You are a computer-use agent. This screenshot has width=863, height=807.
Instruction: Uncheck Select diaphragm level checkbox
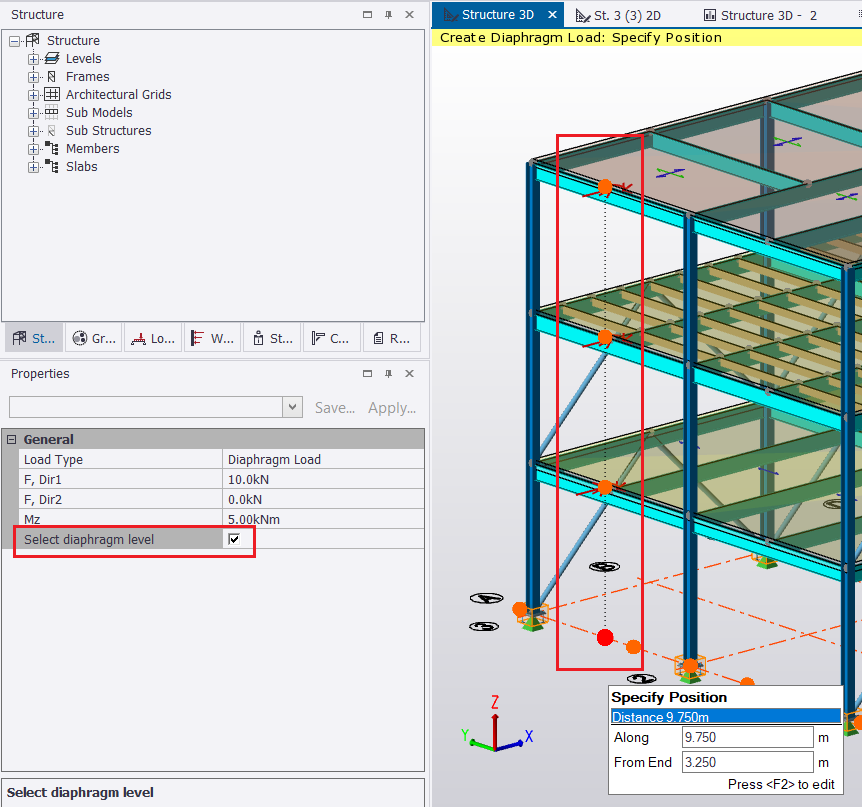[234, 540]
